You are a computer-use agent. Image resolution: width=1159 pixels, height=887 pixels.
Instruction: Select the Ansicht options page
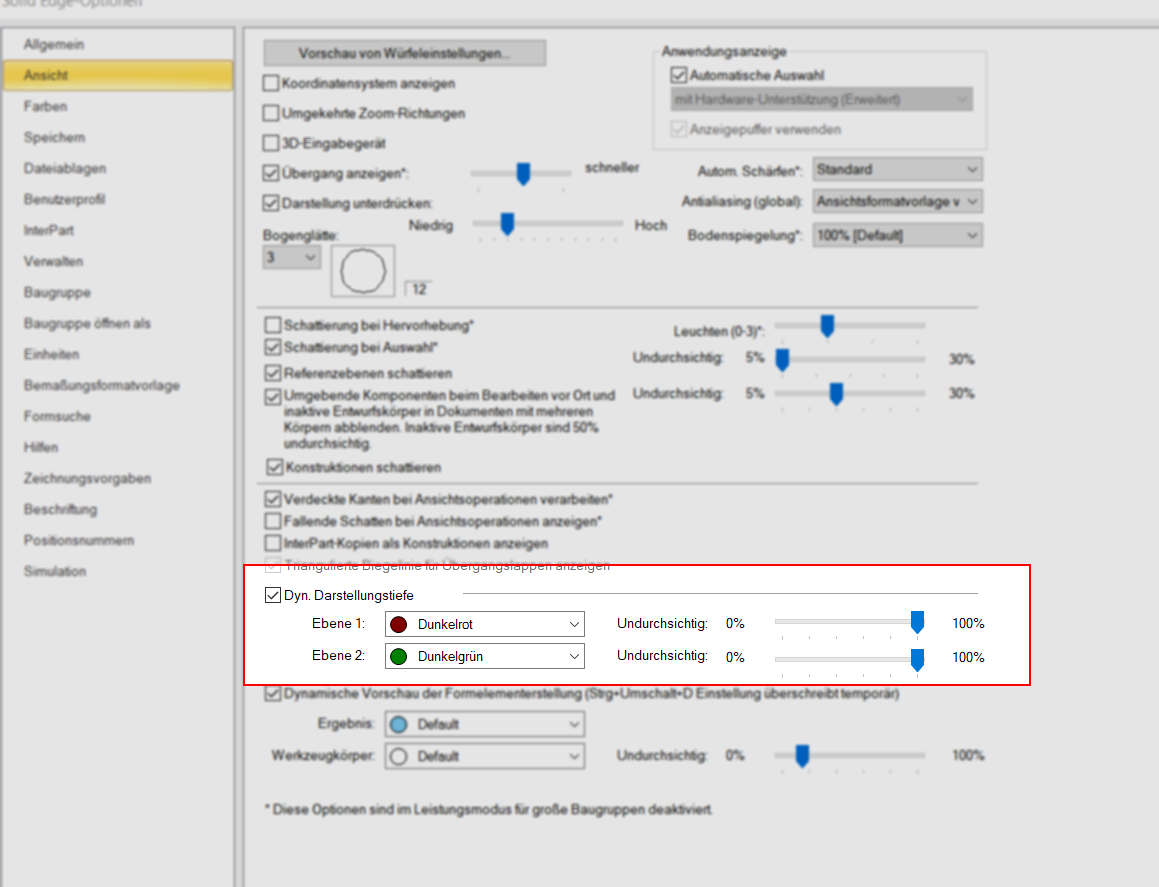(x=118, y=75)
